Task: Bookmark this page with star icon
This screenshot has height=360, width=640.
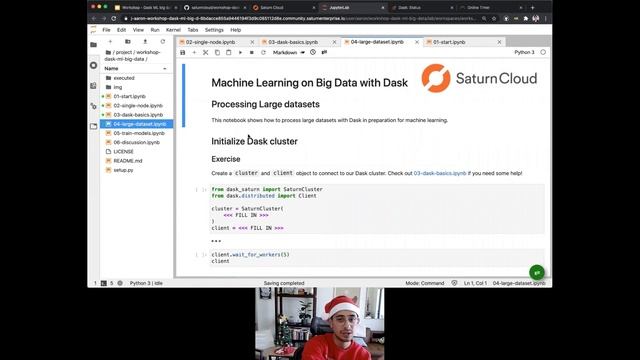Action: 494,19
